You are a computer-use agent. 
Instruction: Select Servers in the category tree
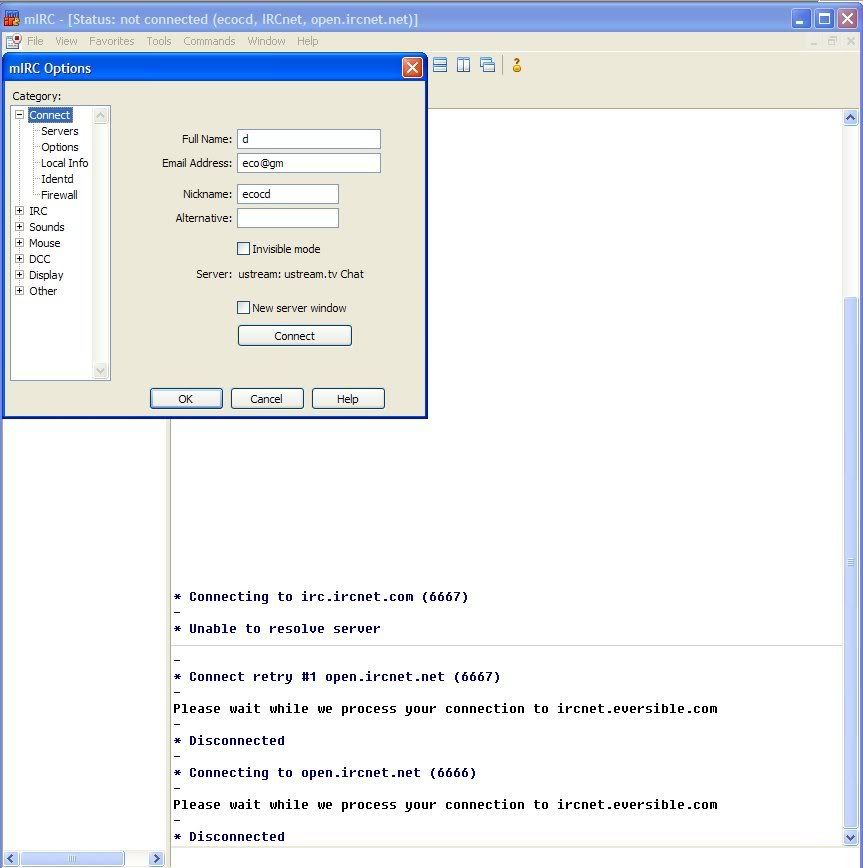tap(60, 131)
